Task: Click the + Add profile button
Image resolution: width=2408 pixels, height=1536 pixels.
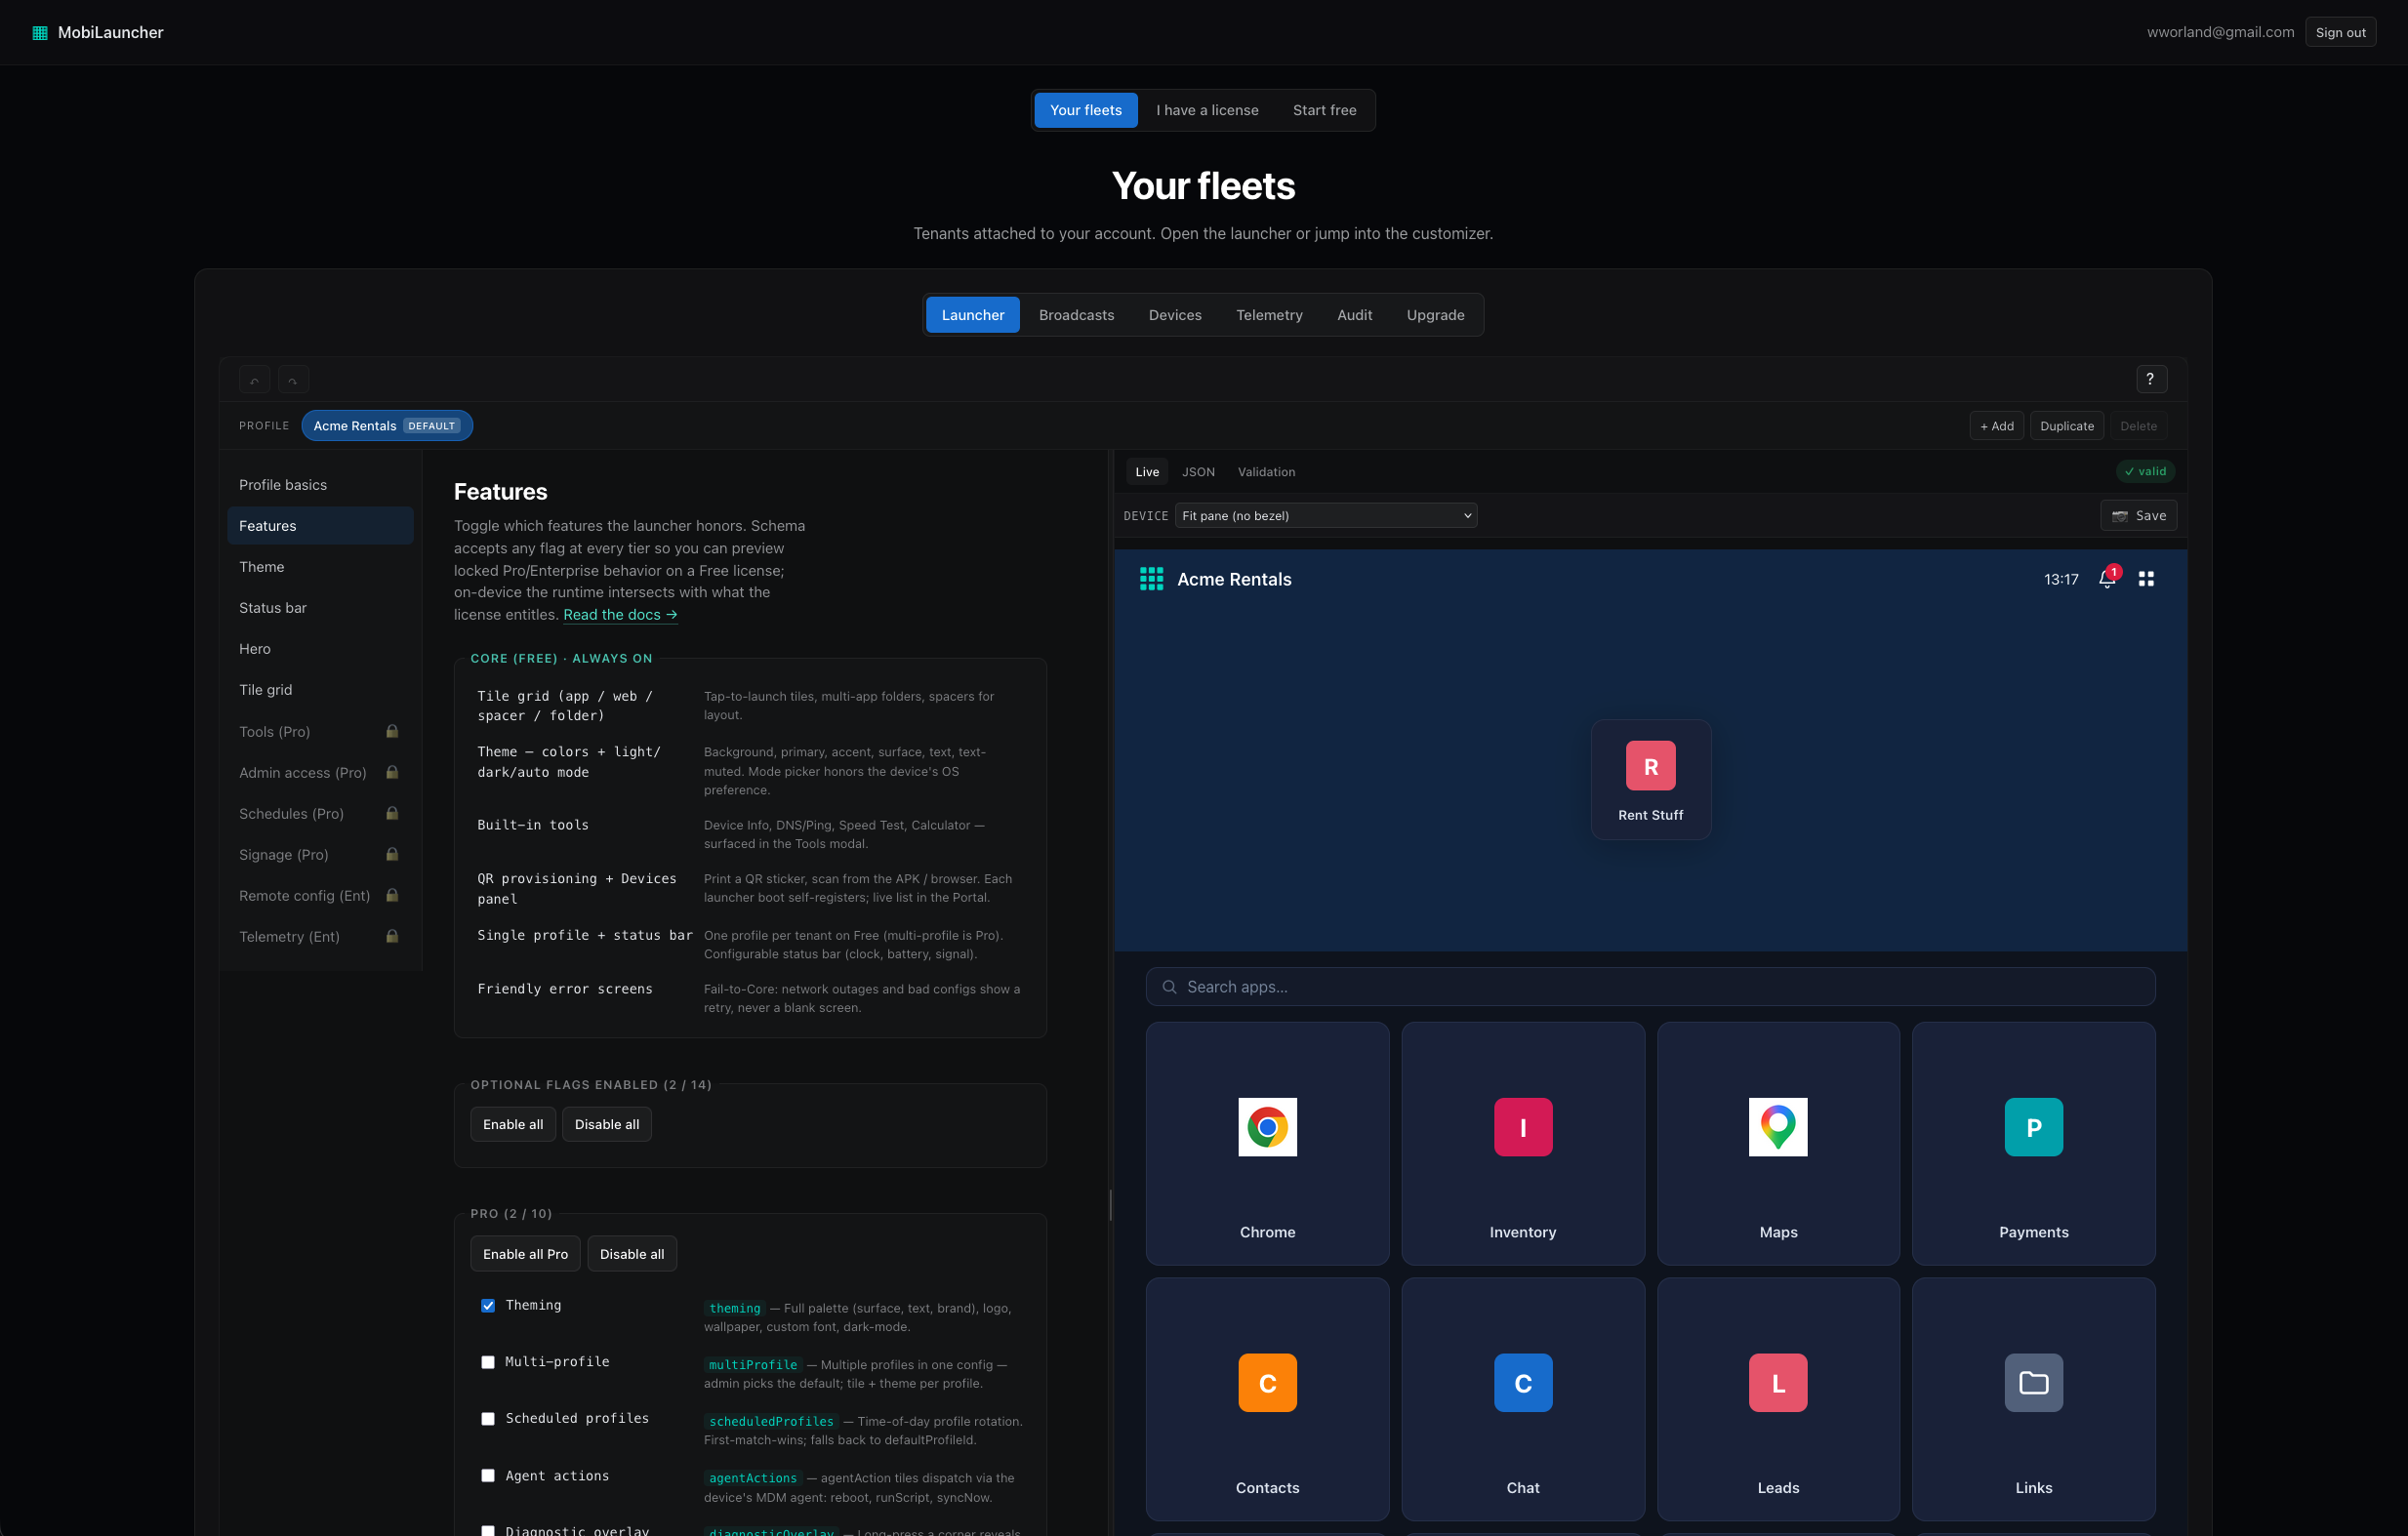Action: [x=1996, y=426]
